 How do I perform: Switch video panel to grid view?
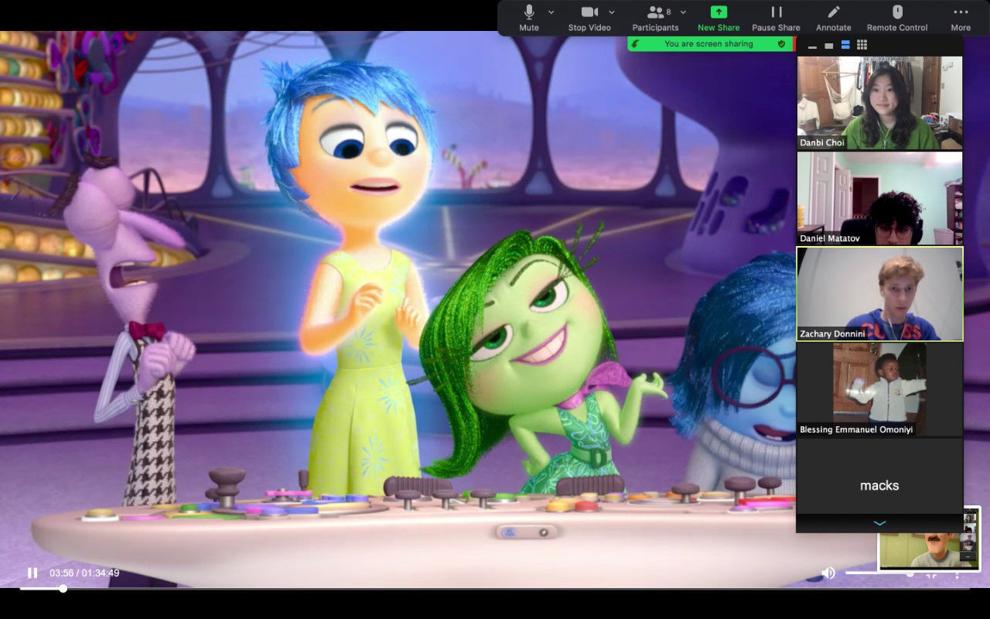point(862,45)
